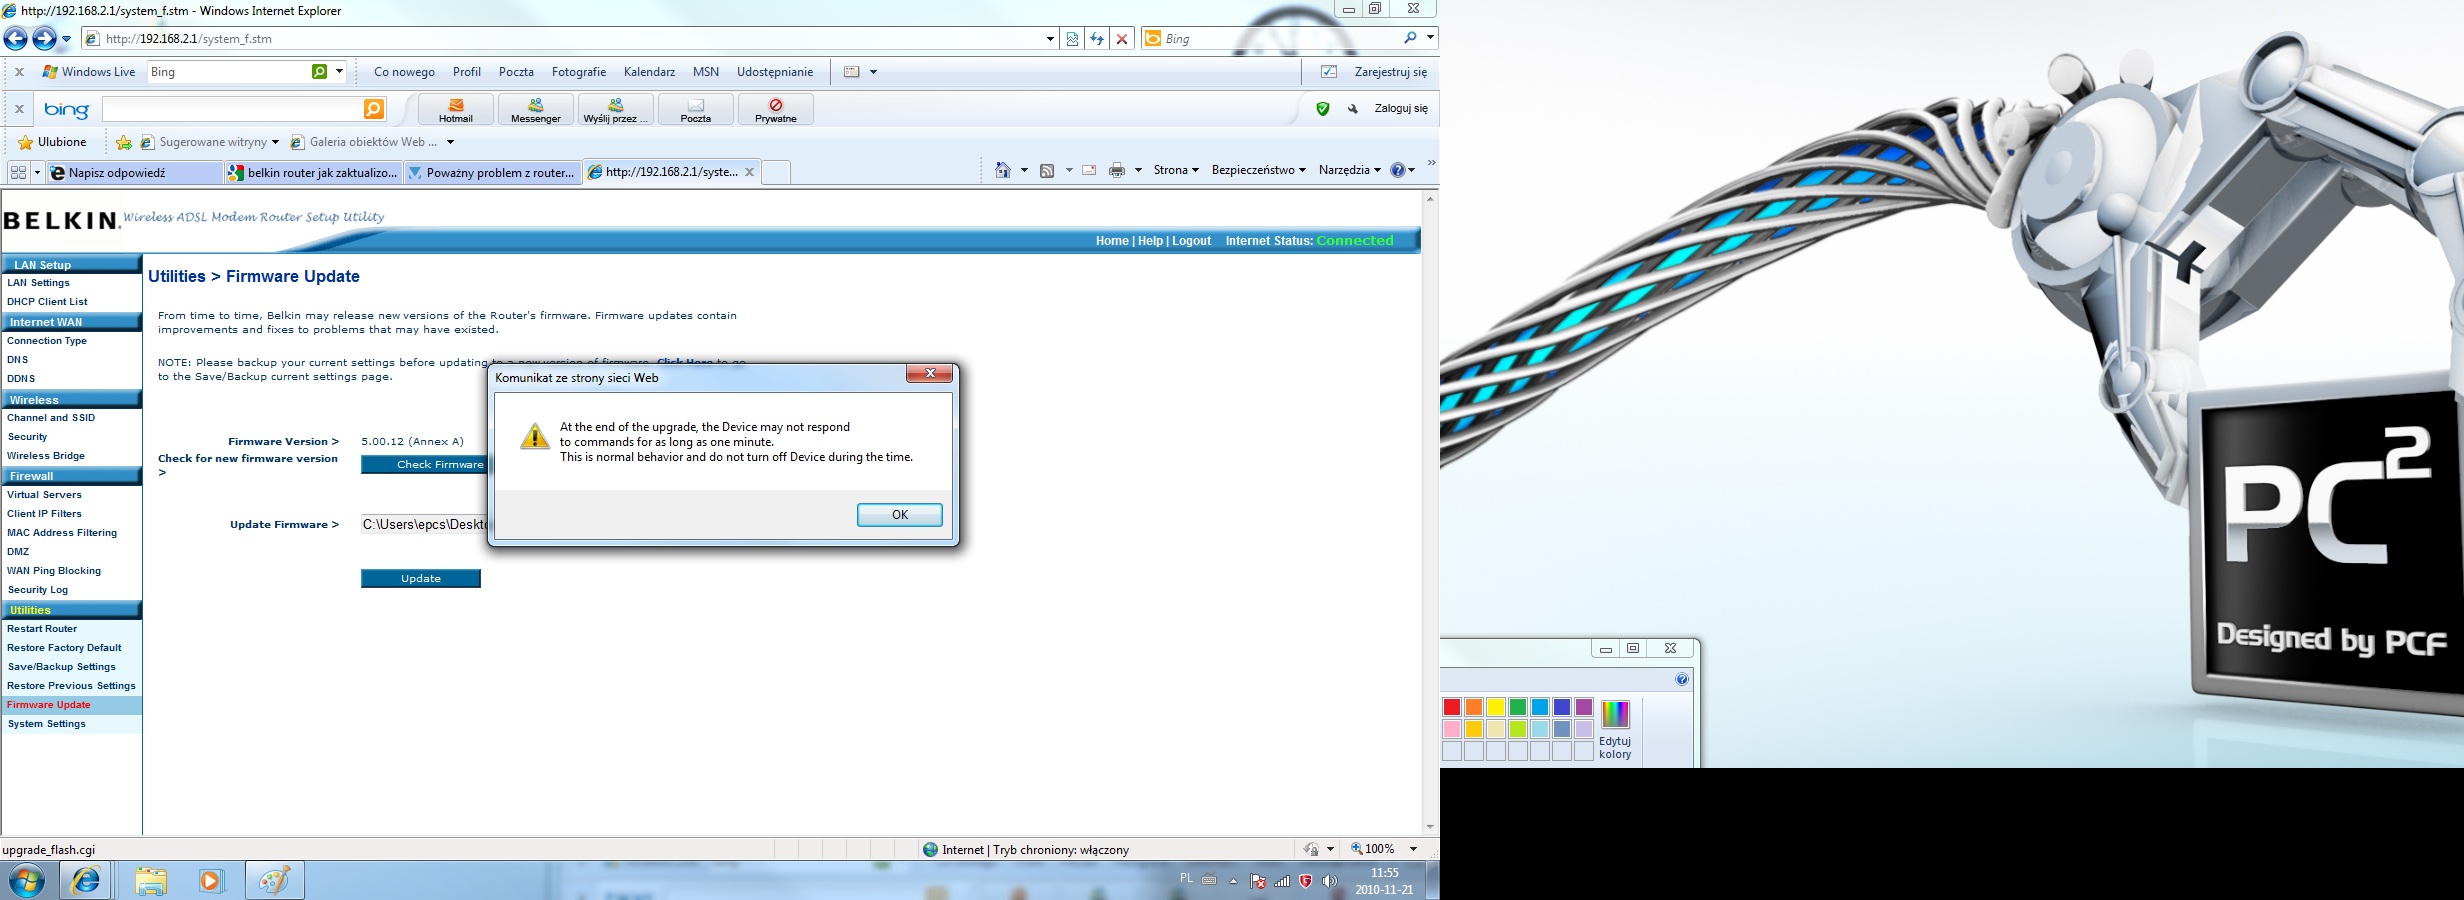Image resolution: width=2464 pixels, height=900 pixels.
Task: Switch to the belkin router jak zaktualizo... tab
Action: click(313, 173)
